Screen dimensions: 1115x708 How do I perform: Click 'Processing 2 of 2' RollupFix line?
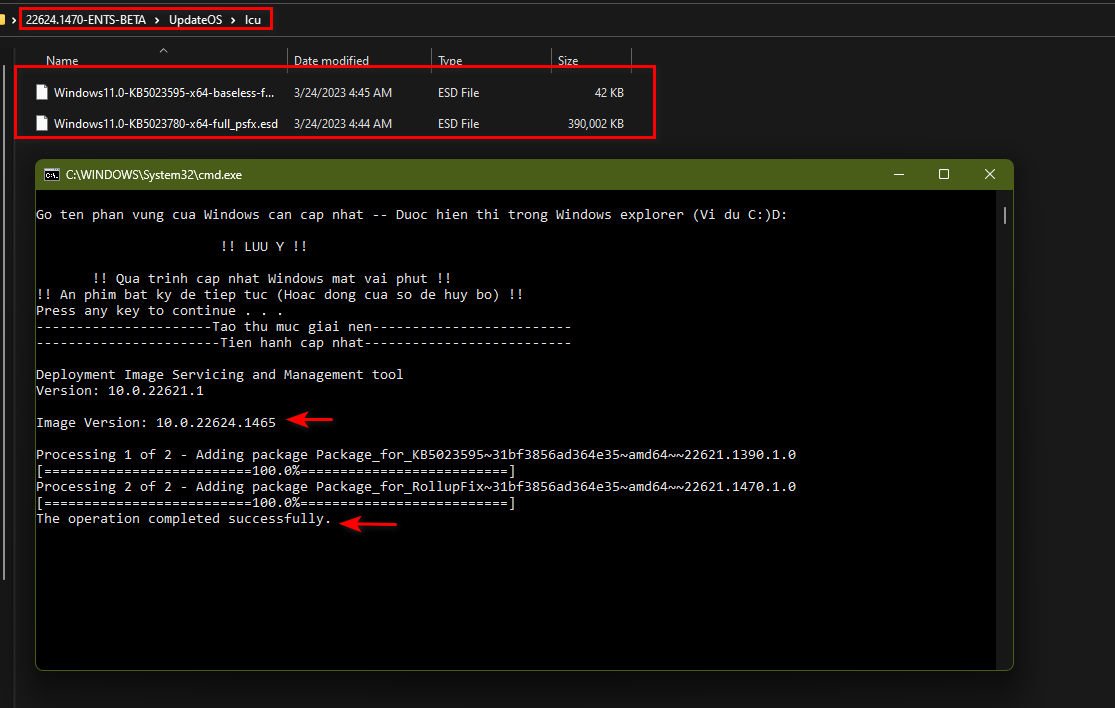[x=416, y=486]
